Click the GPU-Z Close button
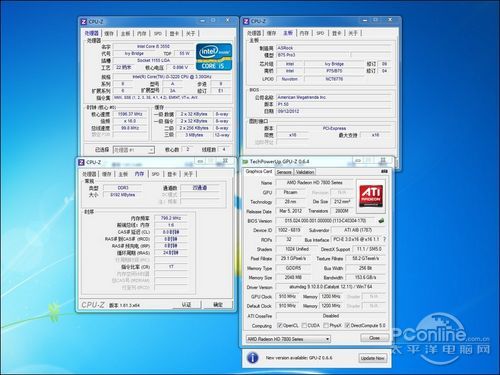 click(374, 338)
